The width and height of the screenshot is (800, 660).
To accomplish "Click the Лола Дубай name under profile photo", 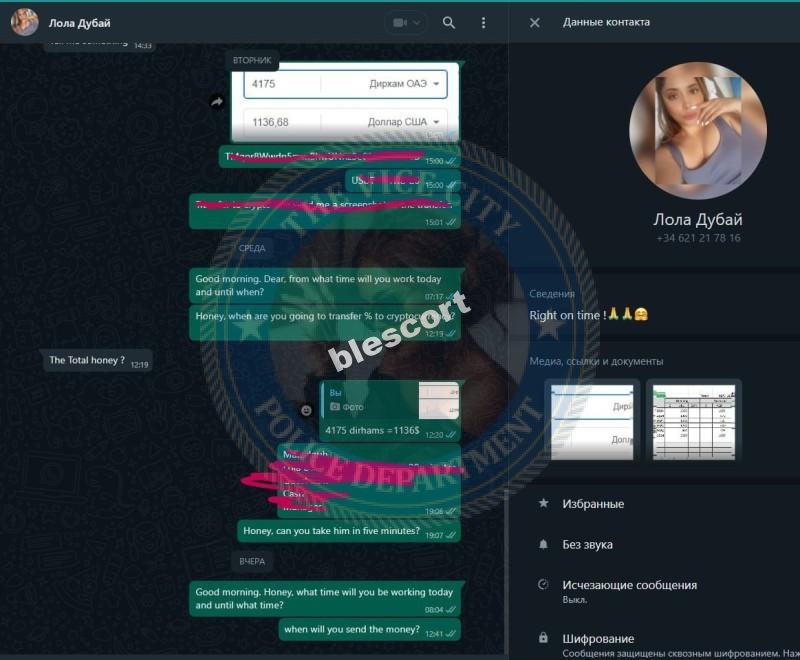I will click(697, 219).
